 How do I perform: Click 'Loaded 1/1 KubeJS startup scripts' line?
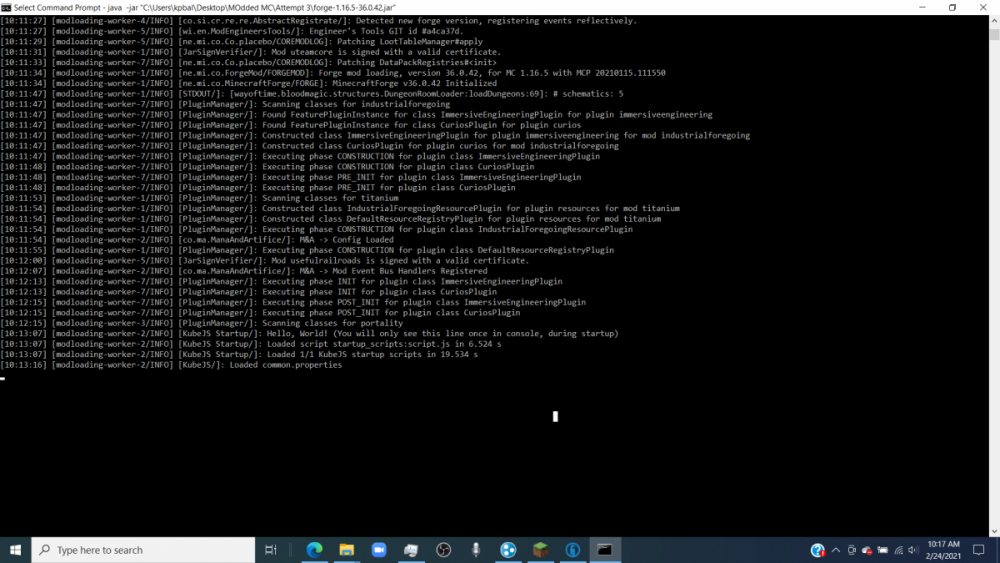coord(239,354)
